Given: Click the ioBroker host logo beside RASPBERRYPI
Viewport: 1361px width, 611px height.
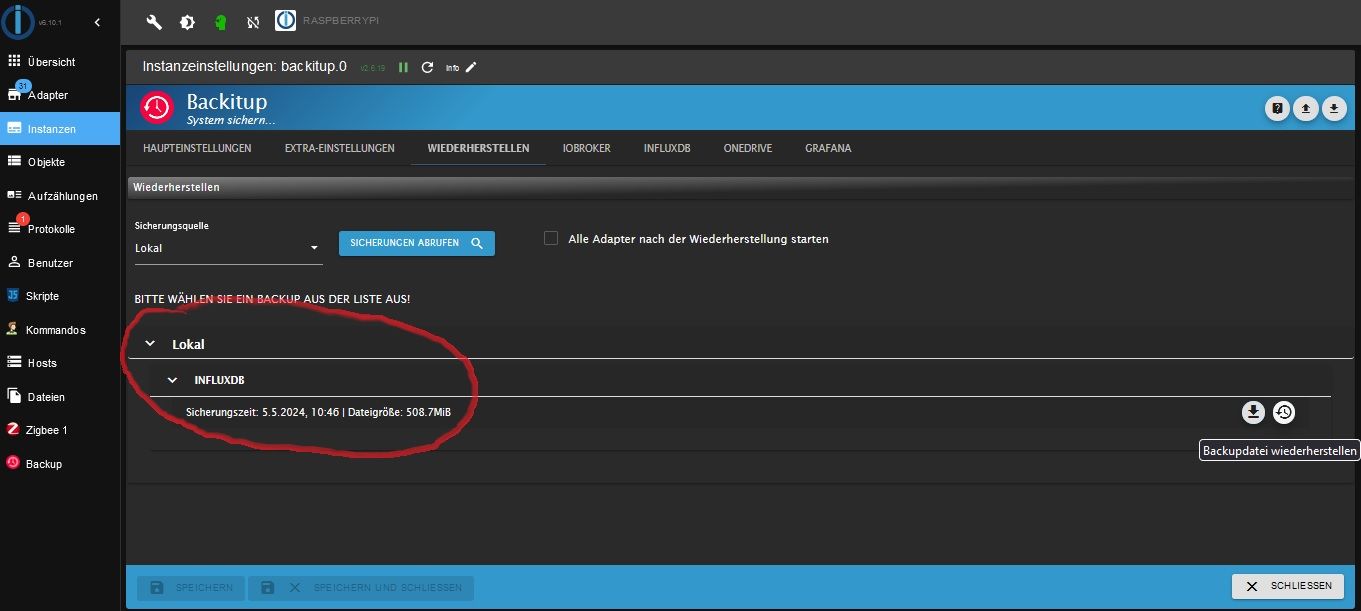Looking at the screenshot, I should (x=285, y=20).
